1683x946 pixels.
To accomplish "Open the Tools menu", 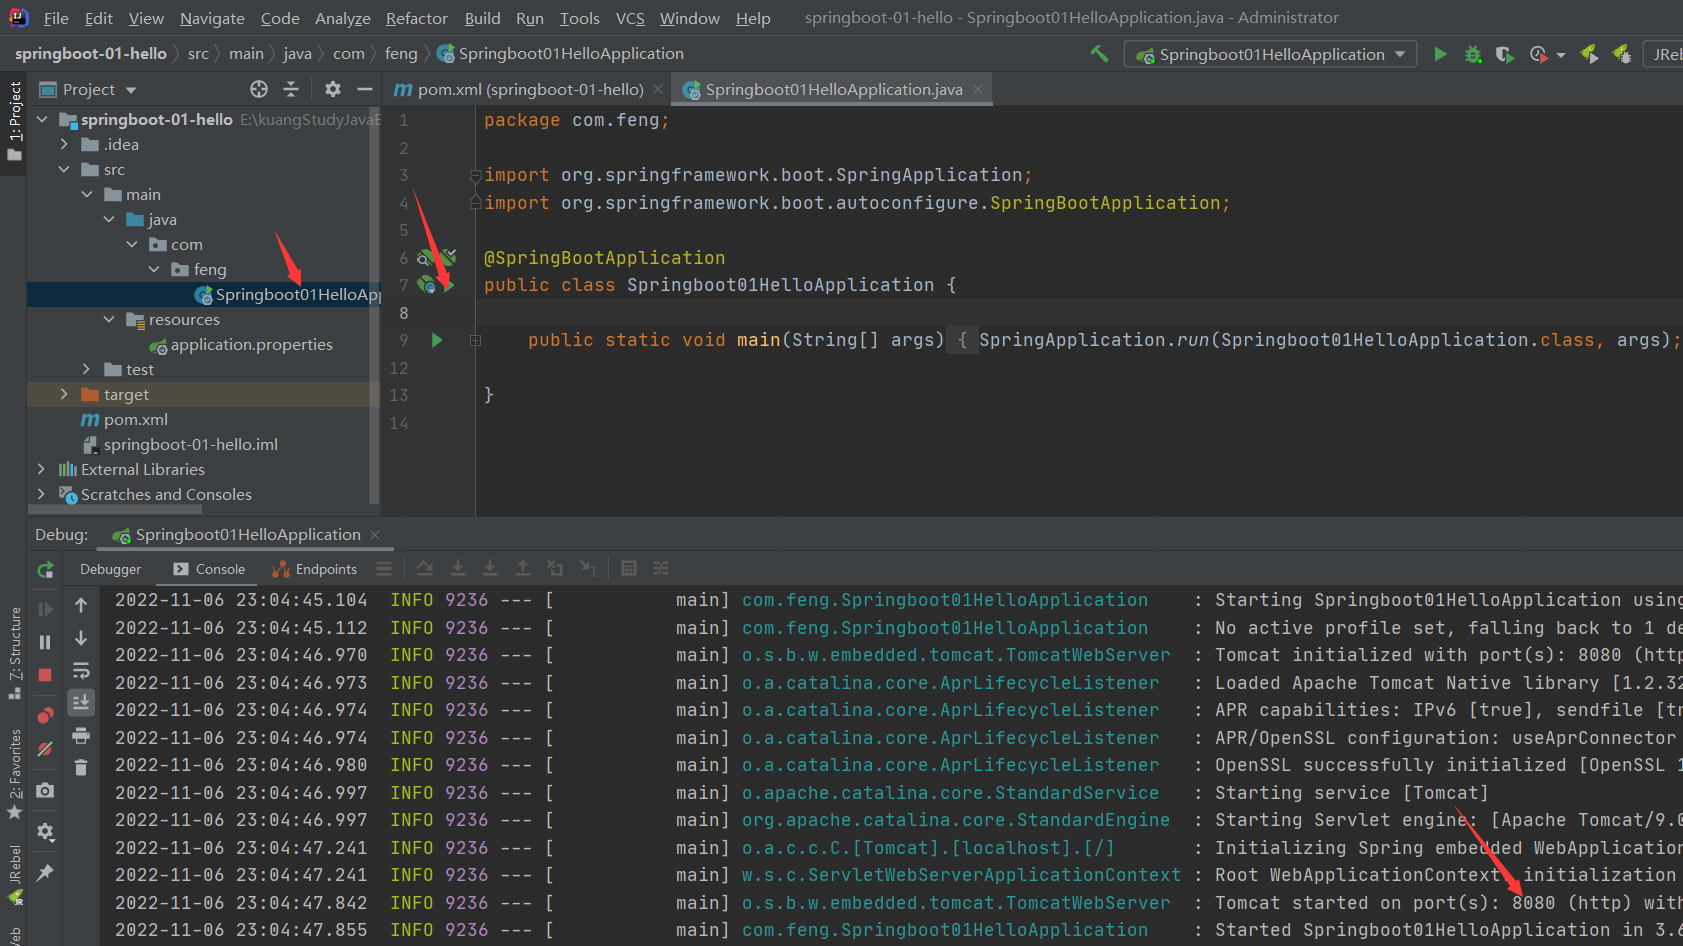I will 580,18.
